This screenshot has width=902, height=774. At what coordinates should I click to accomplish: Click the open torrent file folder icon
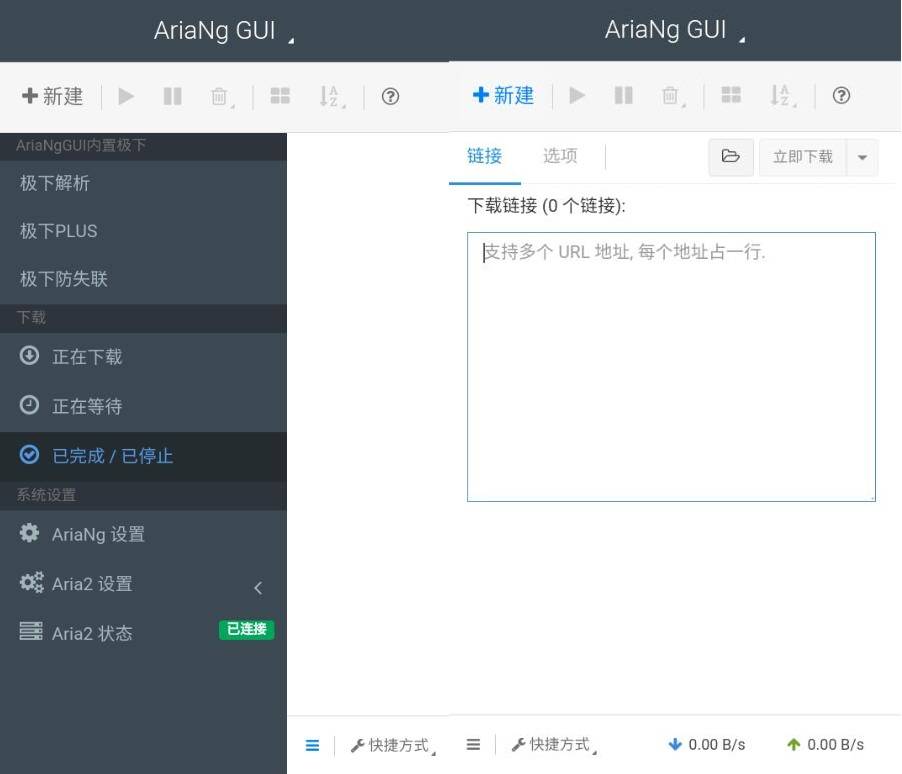coord(731,157)
